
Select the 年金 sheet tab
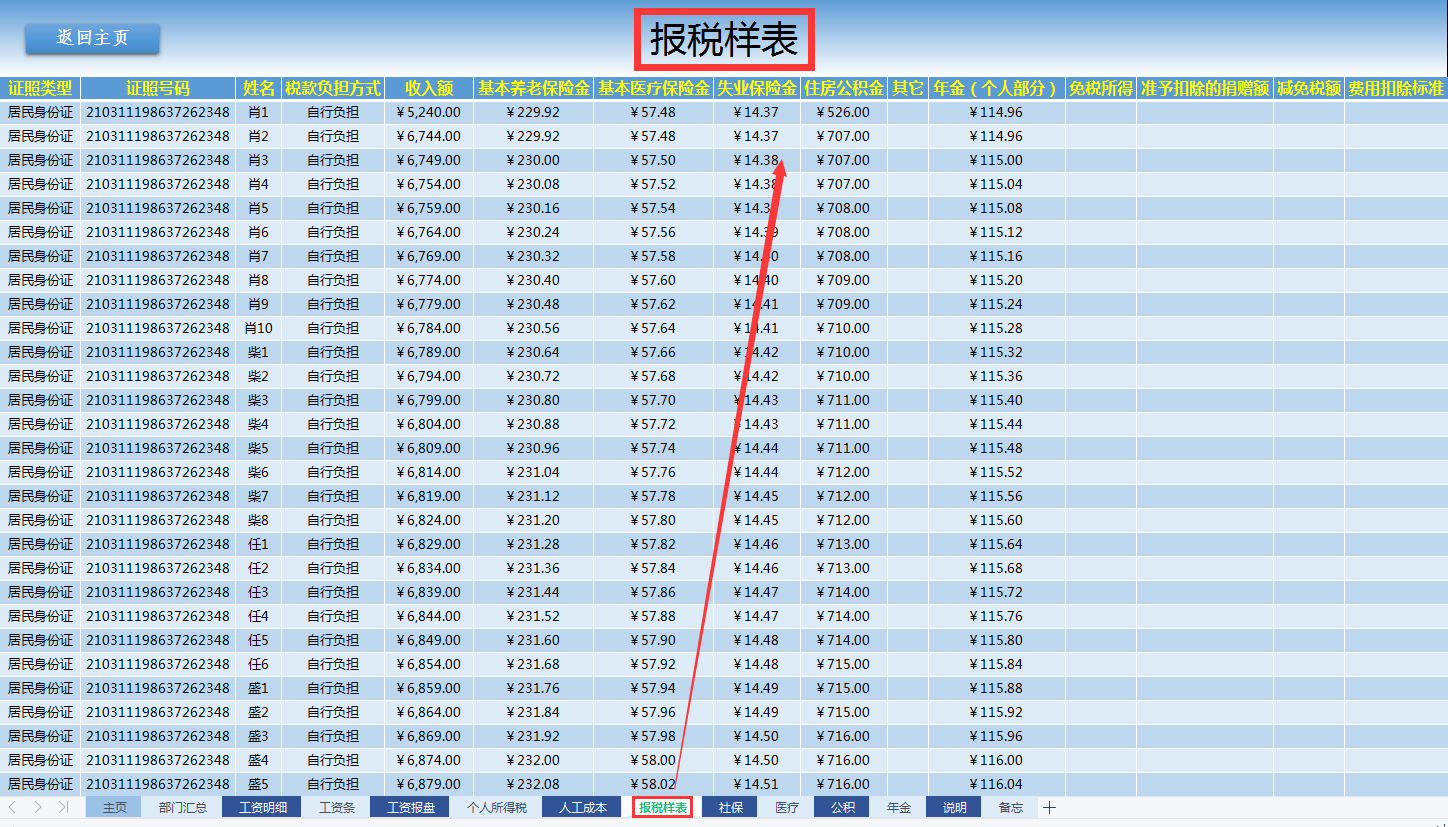899,807
